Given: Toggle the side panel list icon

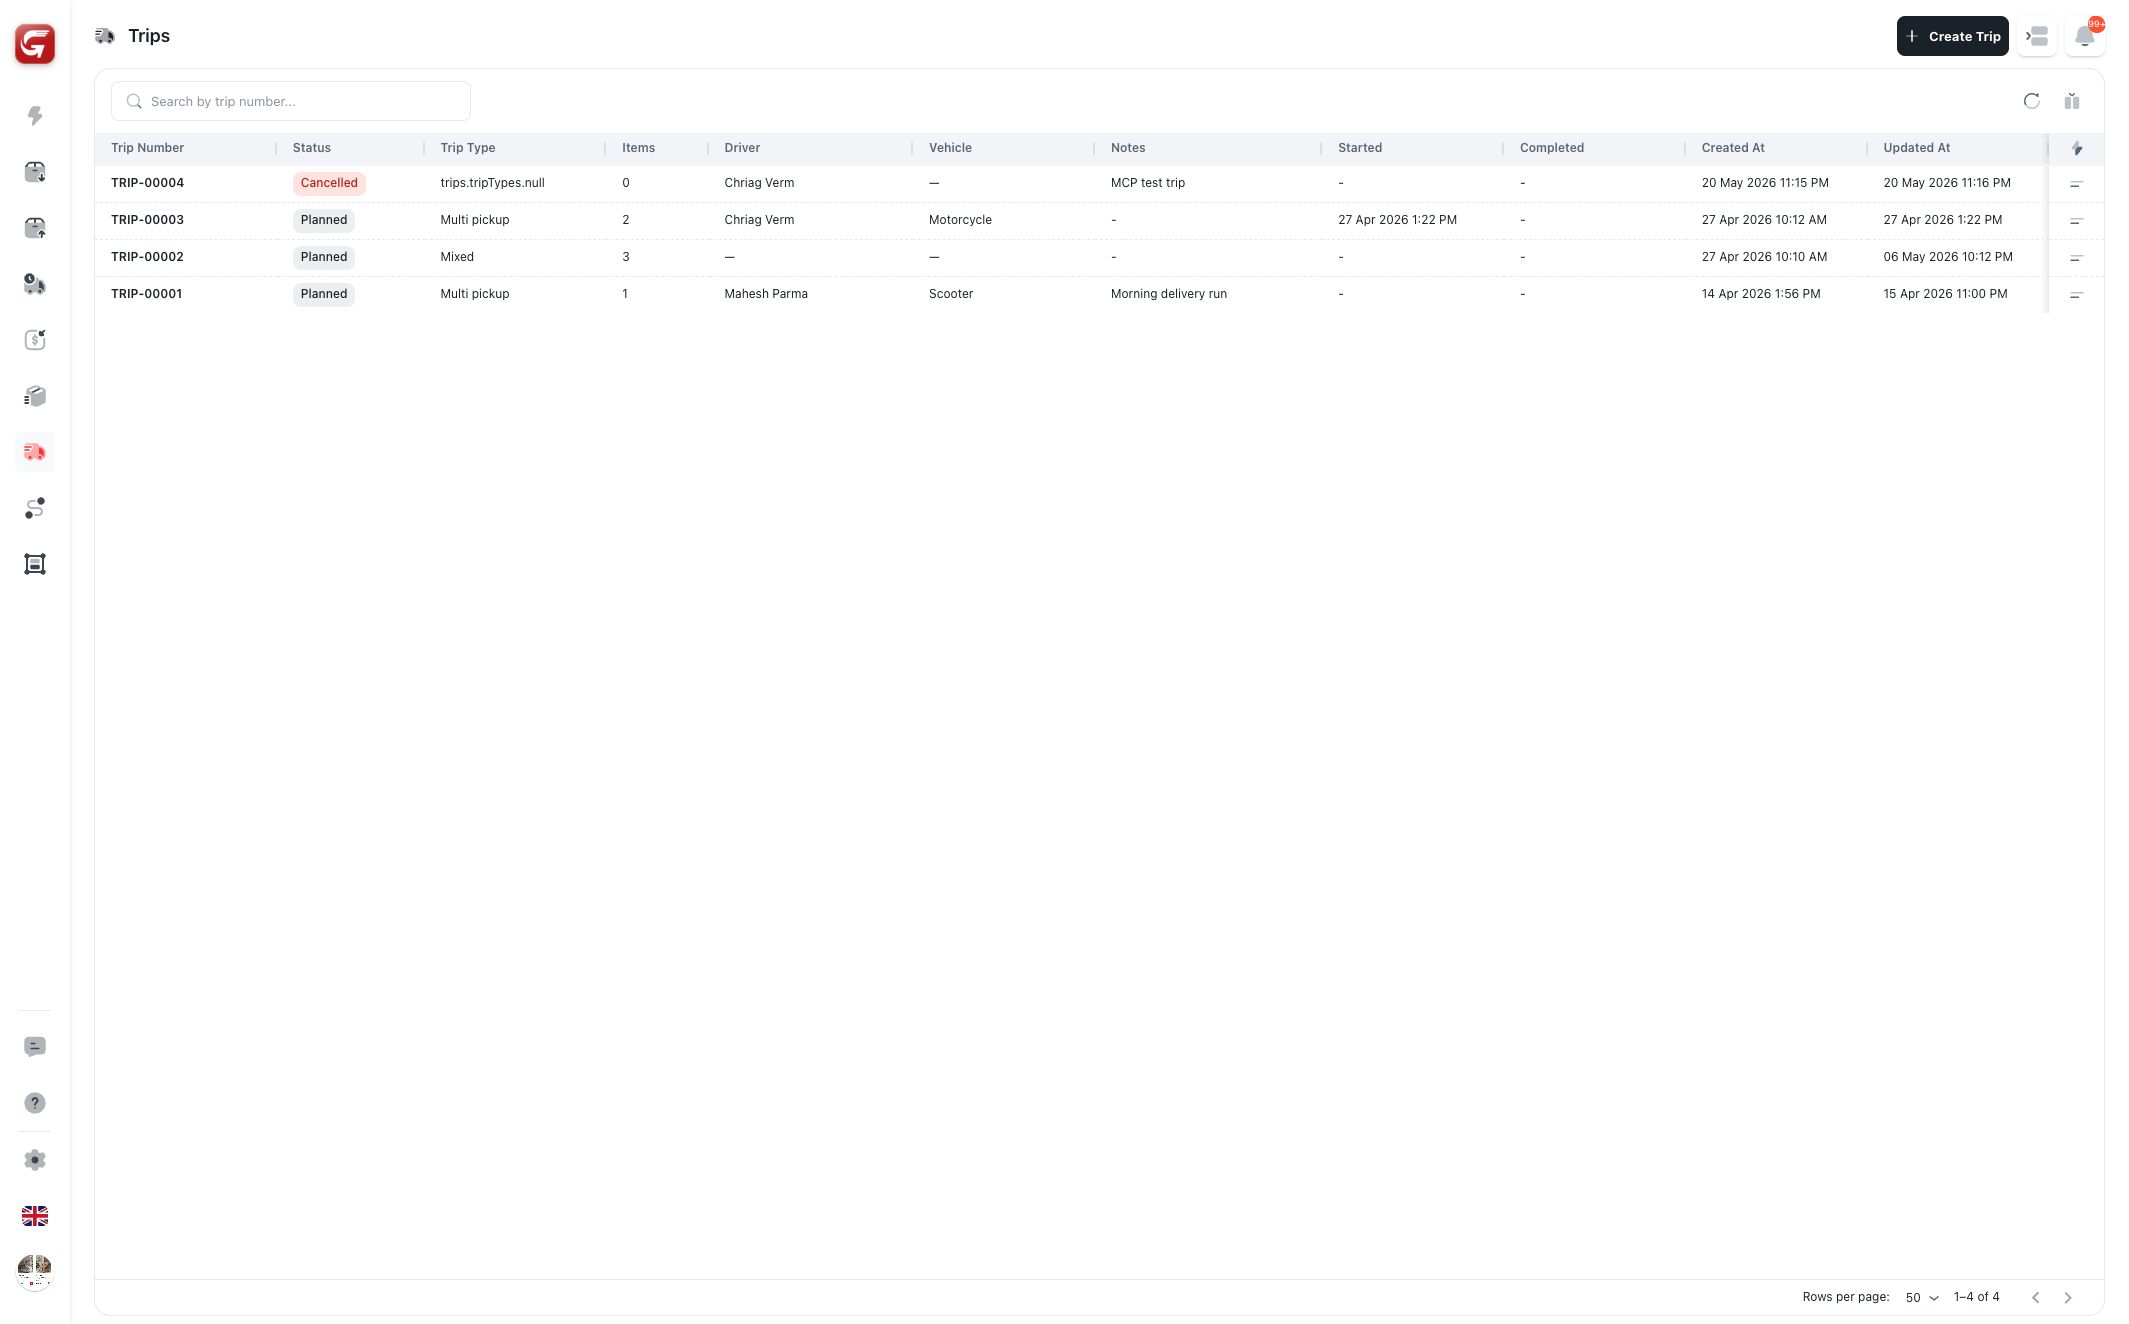Looking at the screenshot, I should (2037, 36).
